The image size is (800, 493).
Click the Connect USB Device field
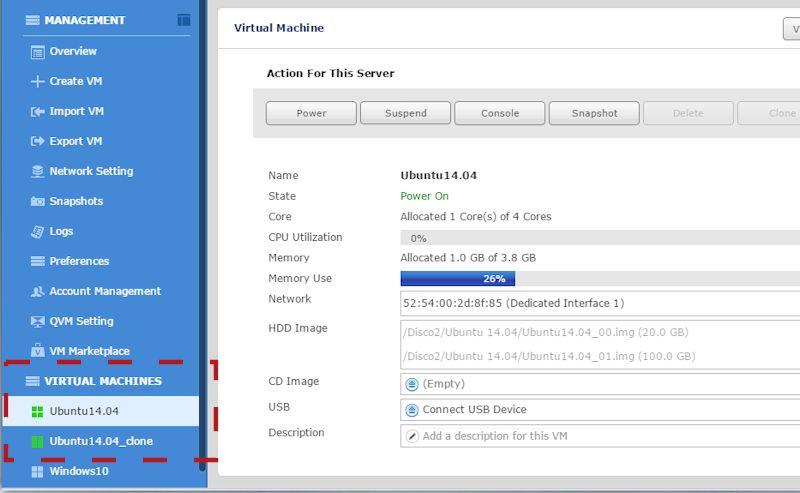click(600, 410)
